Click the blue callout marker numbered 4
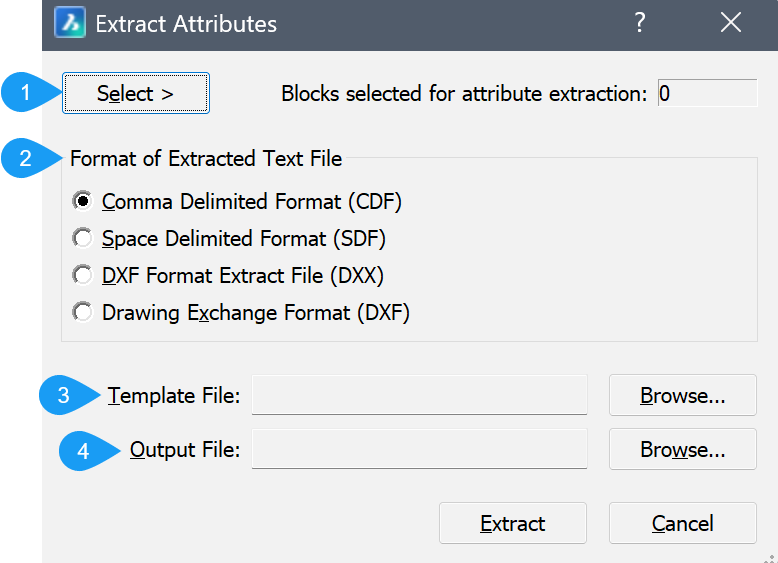Screen dimensions: 778x563 (x=85, y=451)
